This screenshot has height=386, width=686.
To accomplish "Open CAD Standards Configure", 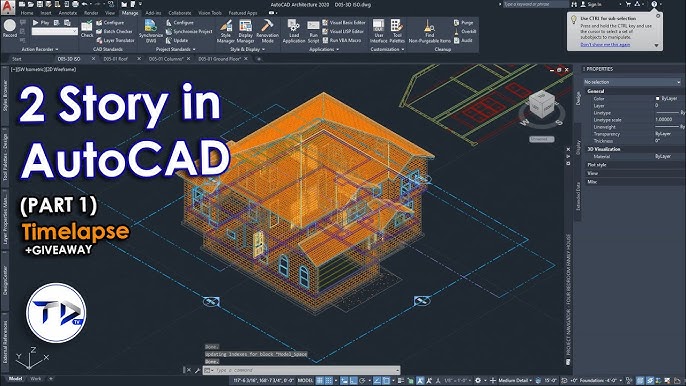I will tap(110, 23).
